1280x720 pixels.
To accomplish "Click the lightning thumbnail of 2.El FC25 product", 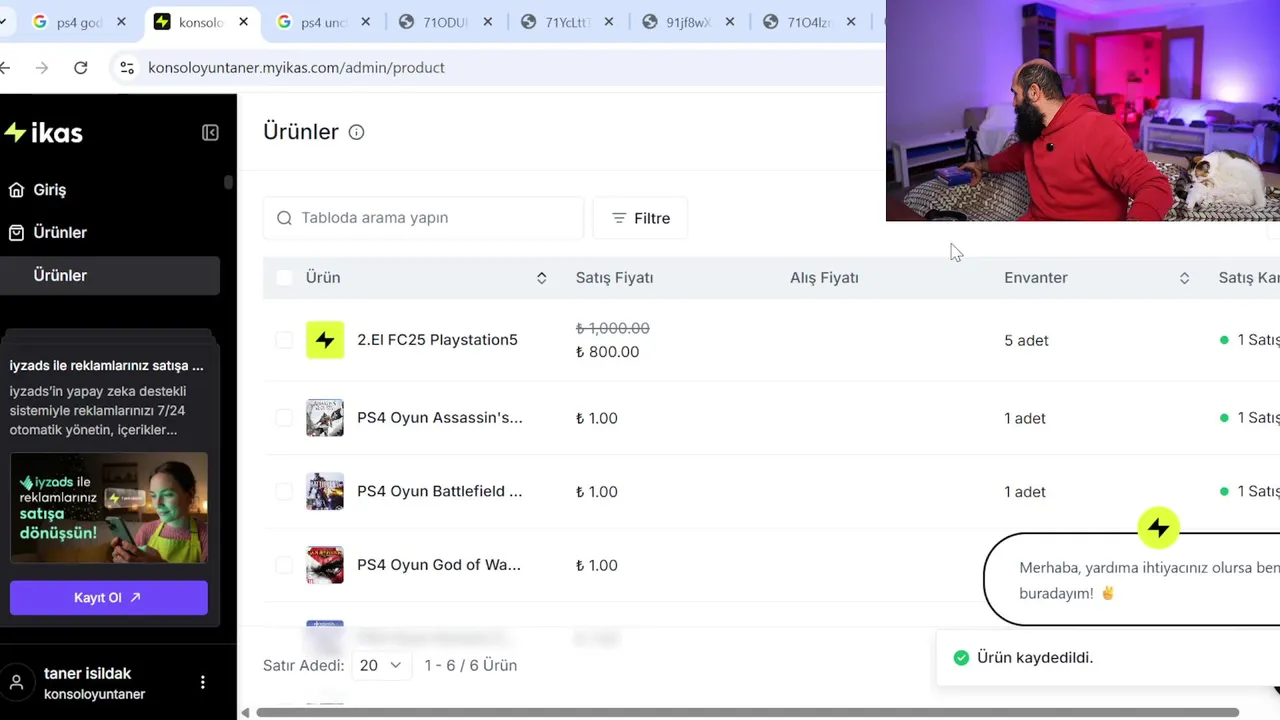I will (x=325, y=340).
